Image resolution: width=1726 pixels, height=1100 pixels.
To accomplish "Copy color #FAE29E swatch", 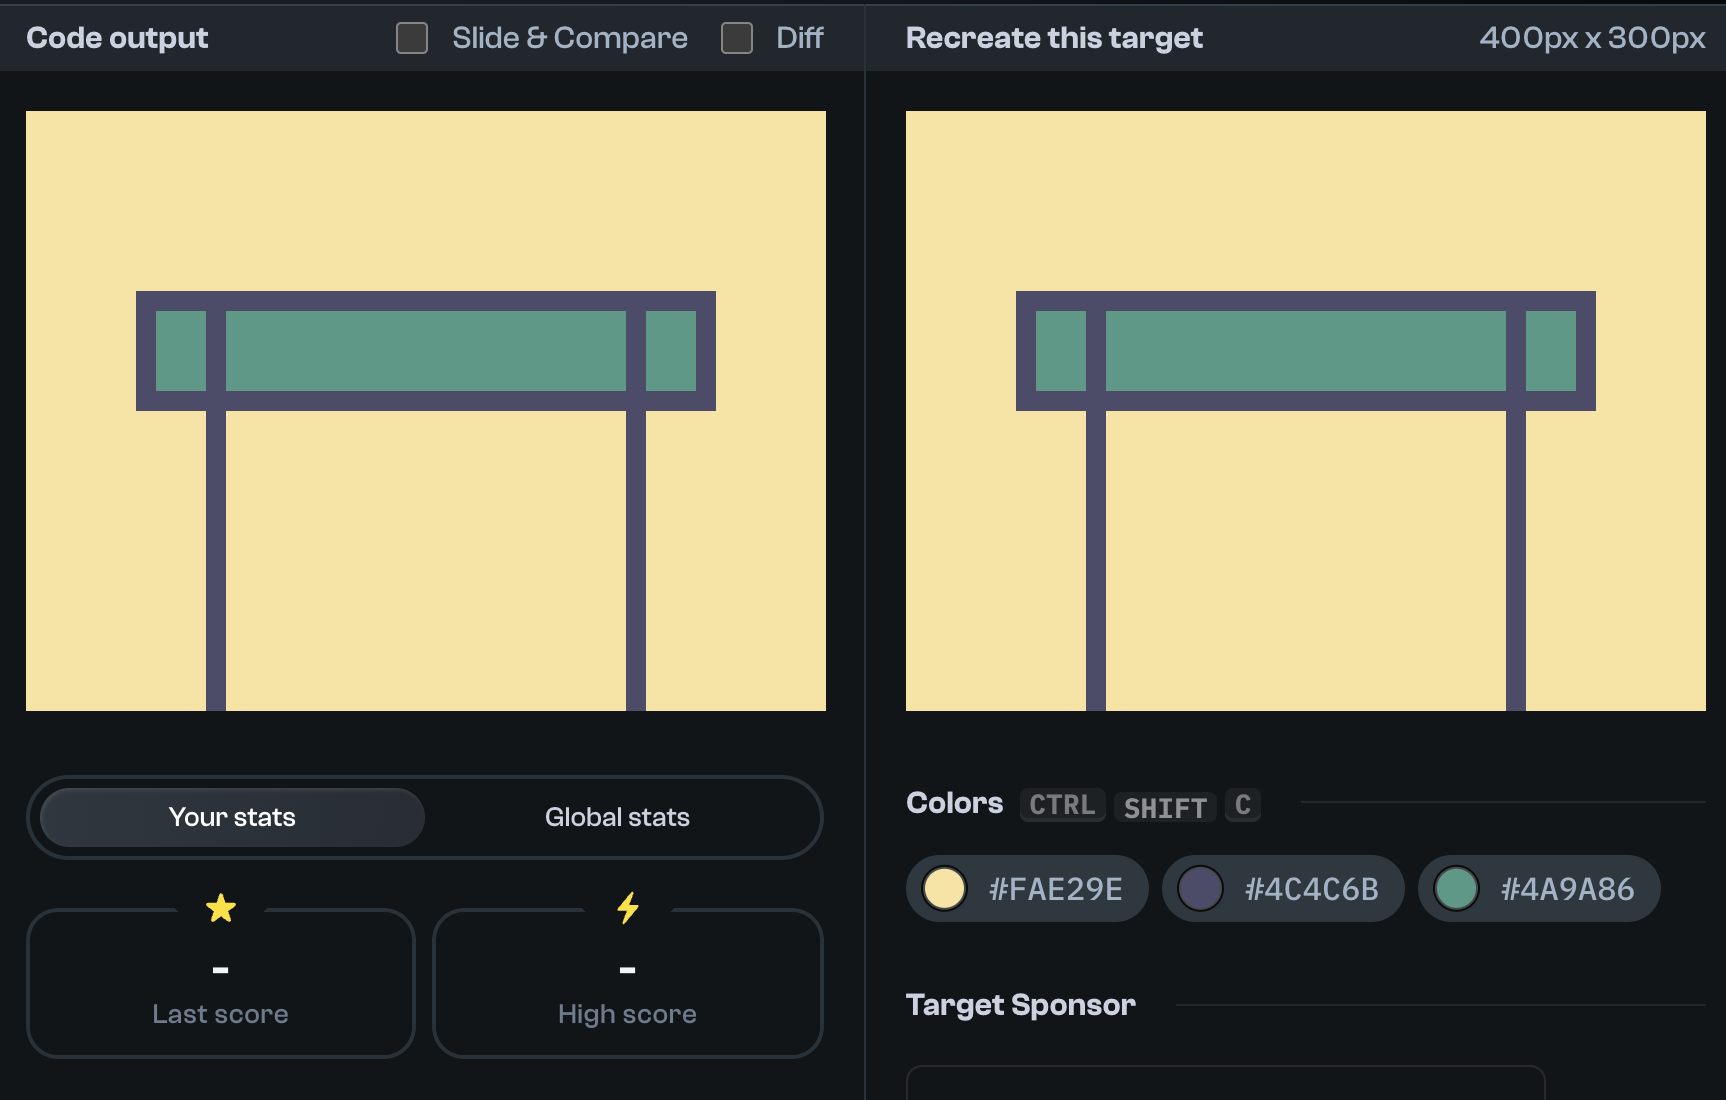I will click(x=1027, y=888).
